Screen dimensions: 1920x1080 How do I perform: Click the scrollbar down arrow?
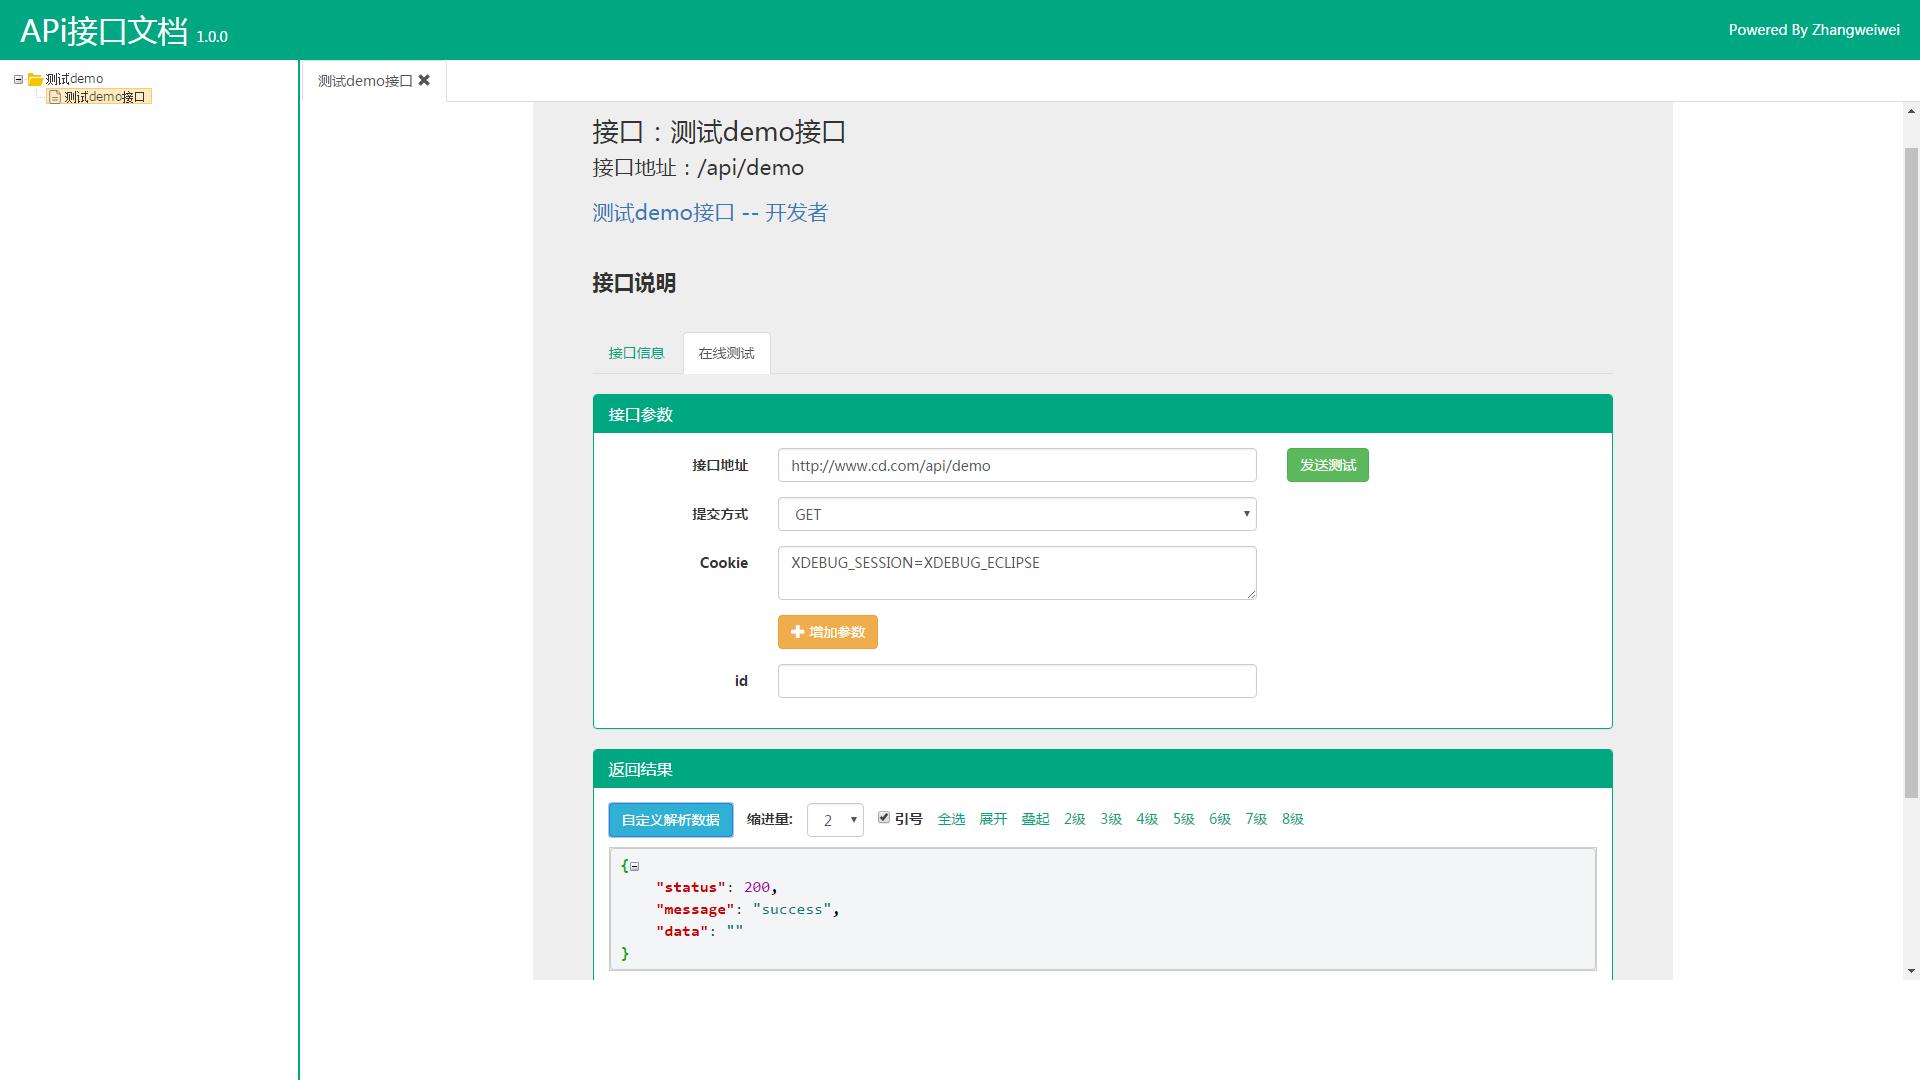pos(1911,971)
